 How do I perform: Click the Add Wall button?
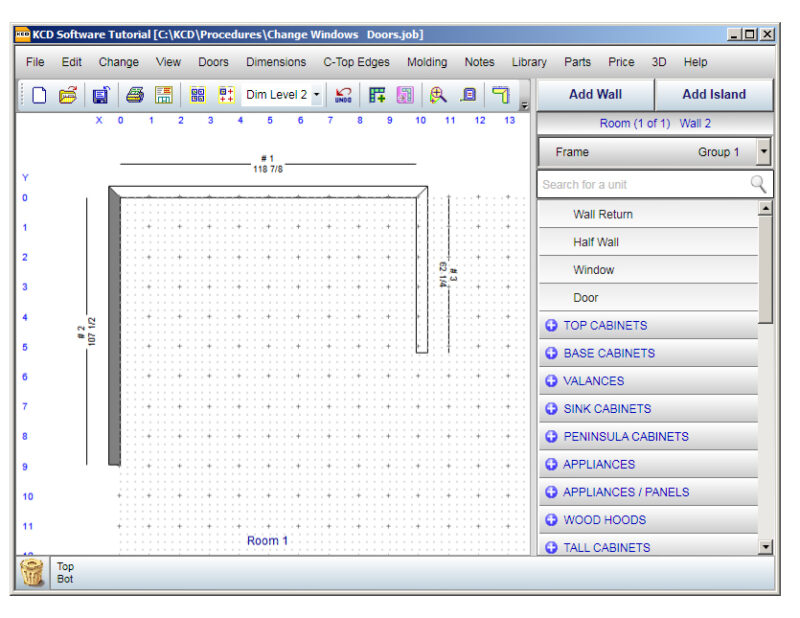tap(595, 94)
